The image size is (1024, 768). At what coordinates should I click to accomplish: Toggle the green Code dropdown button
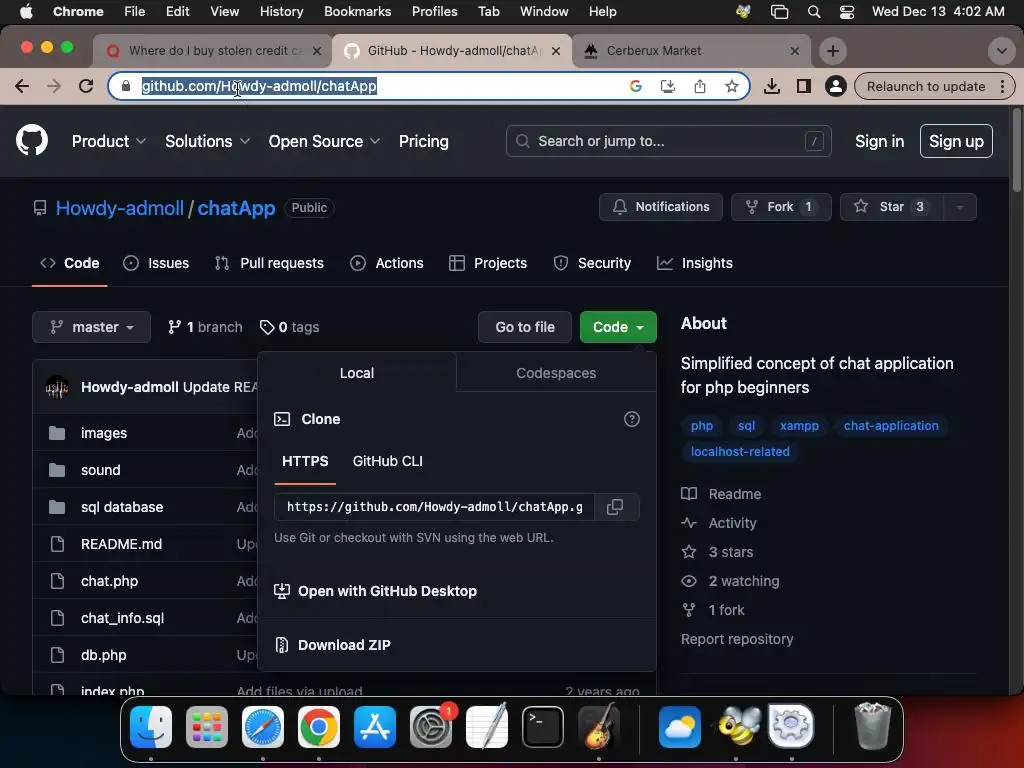[x=618, y=327]
